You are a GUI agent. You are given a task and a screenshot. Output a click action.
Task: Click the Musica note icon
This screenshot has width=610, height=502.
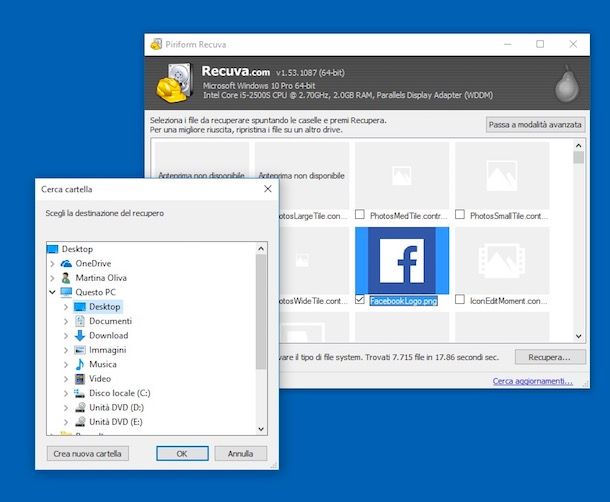coord(80,364)
